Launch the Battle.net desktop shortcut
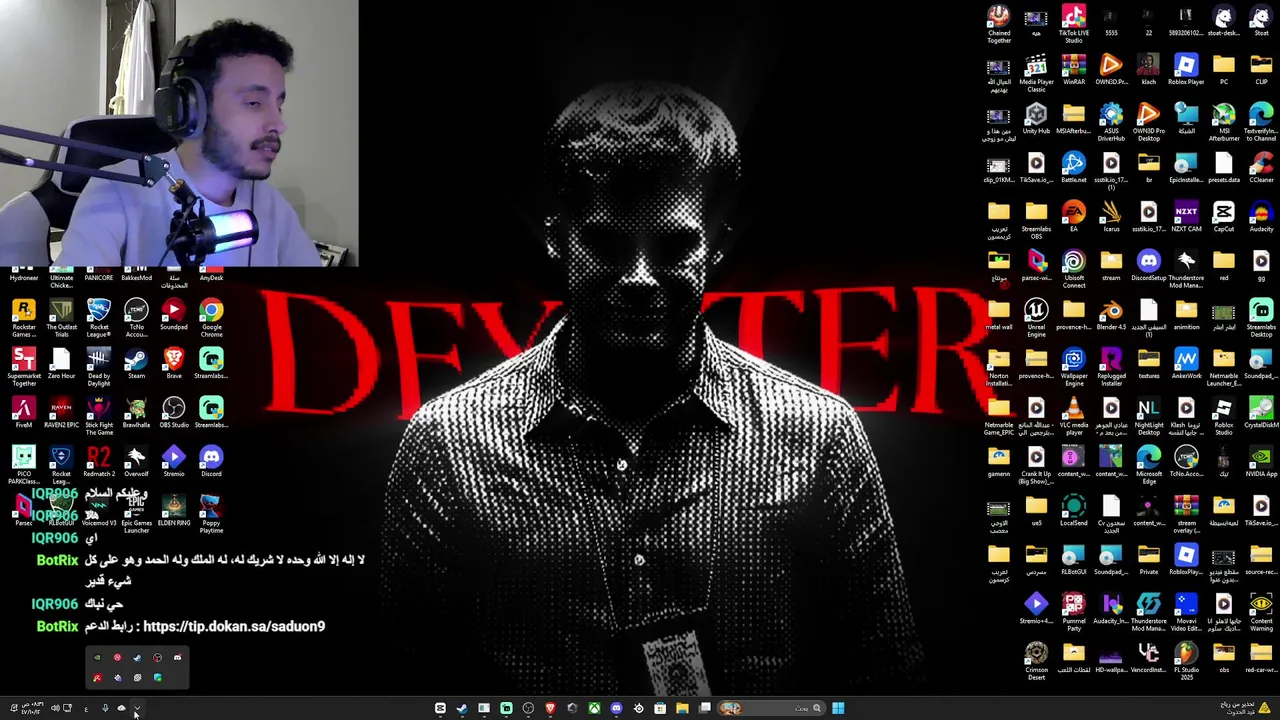Image resolution: width=1280 pixels, height=720 pixels. pyautogui.click(x=1074, y=169)
